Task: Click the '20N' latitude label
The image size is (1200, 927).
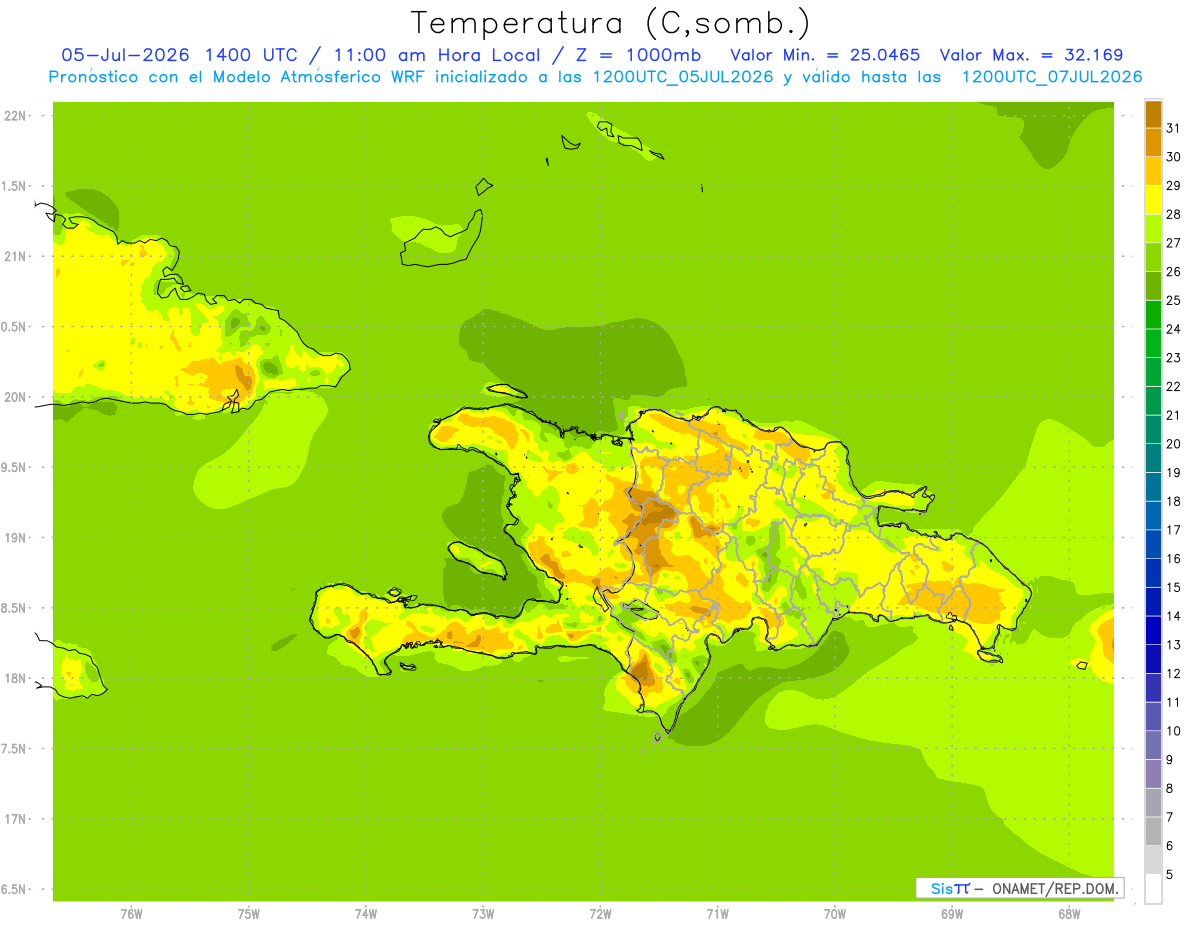Action: 14,397
